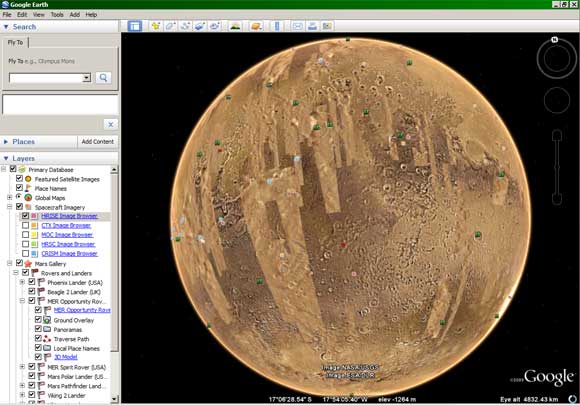Toggle the sunlight landscape toolbar icon

pos(235,26)
